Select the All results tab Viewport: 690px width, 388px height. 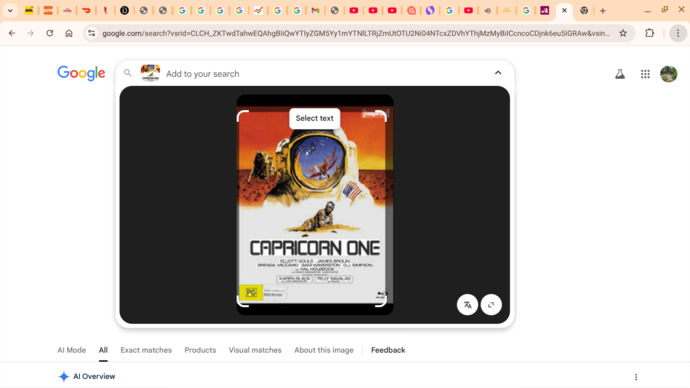[x=103, y=350]
